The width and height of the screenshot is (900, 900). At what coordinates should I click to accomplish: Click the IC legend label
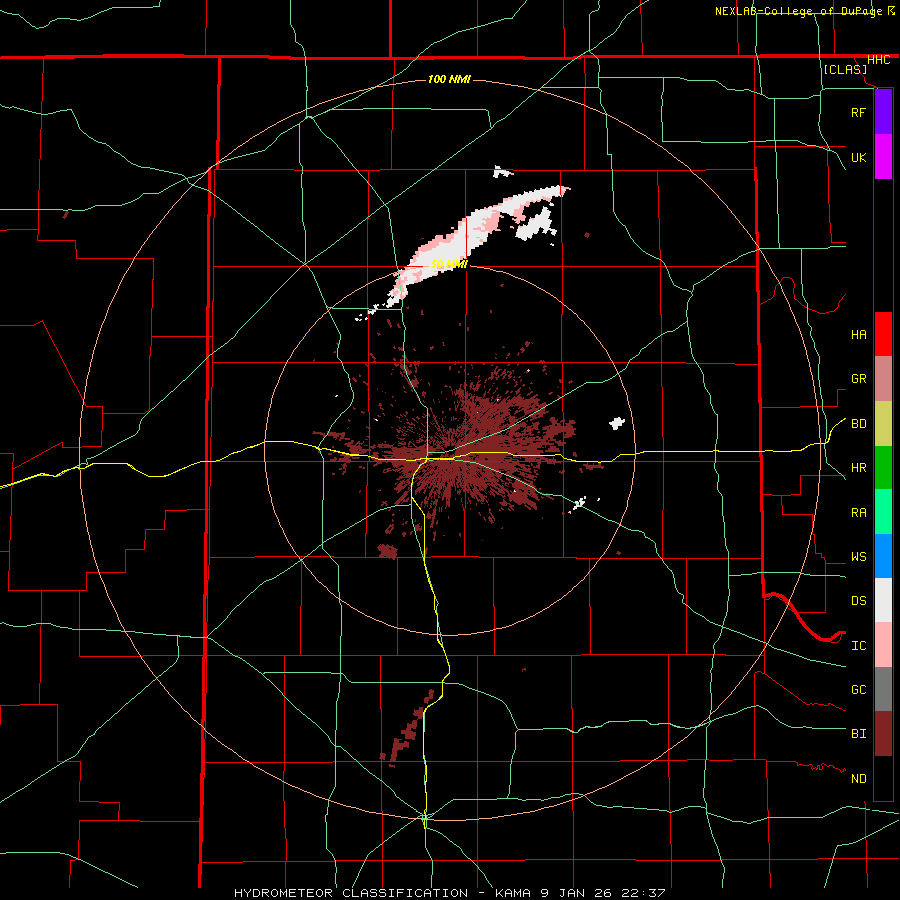(858, 645)
